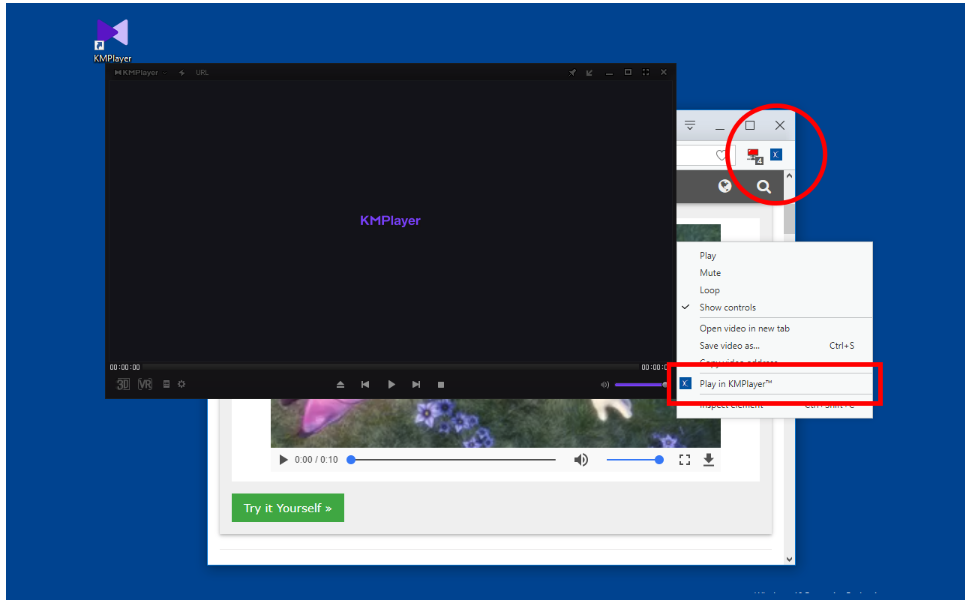The width and height of the screenshot is (965, 600).
Task: Bookmark page with the heart icon
Action: pos(722,155)
